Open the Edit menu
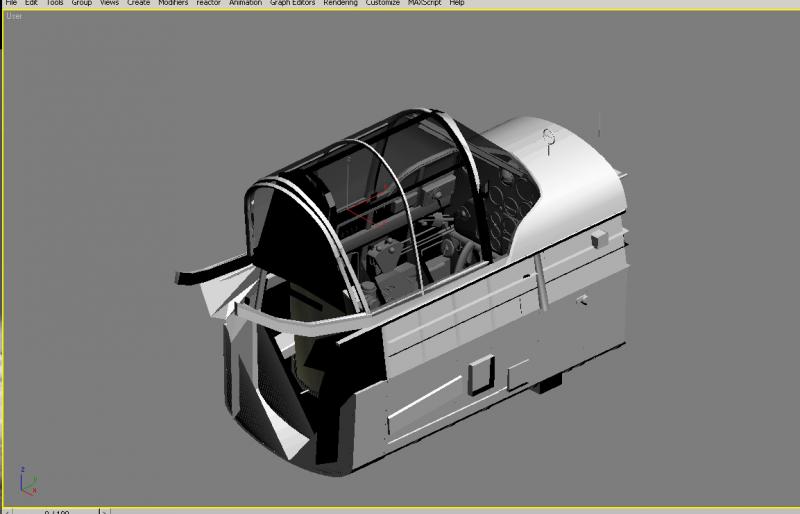 tap(31, 3)
